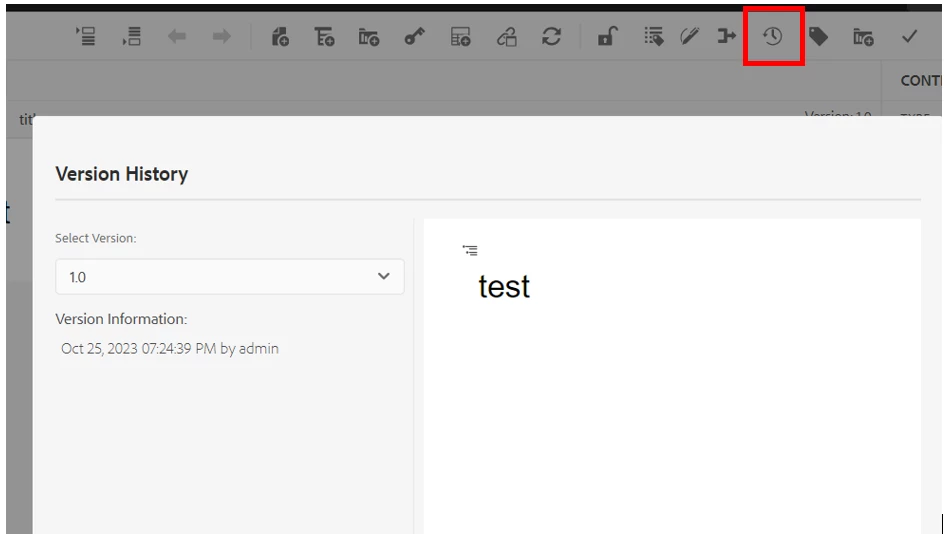Click the tree-with-plus insert icon
Screen dimensions: 945x534
[324, 37]
